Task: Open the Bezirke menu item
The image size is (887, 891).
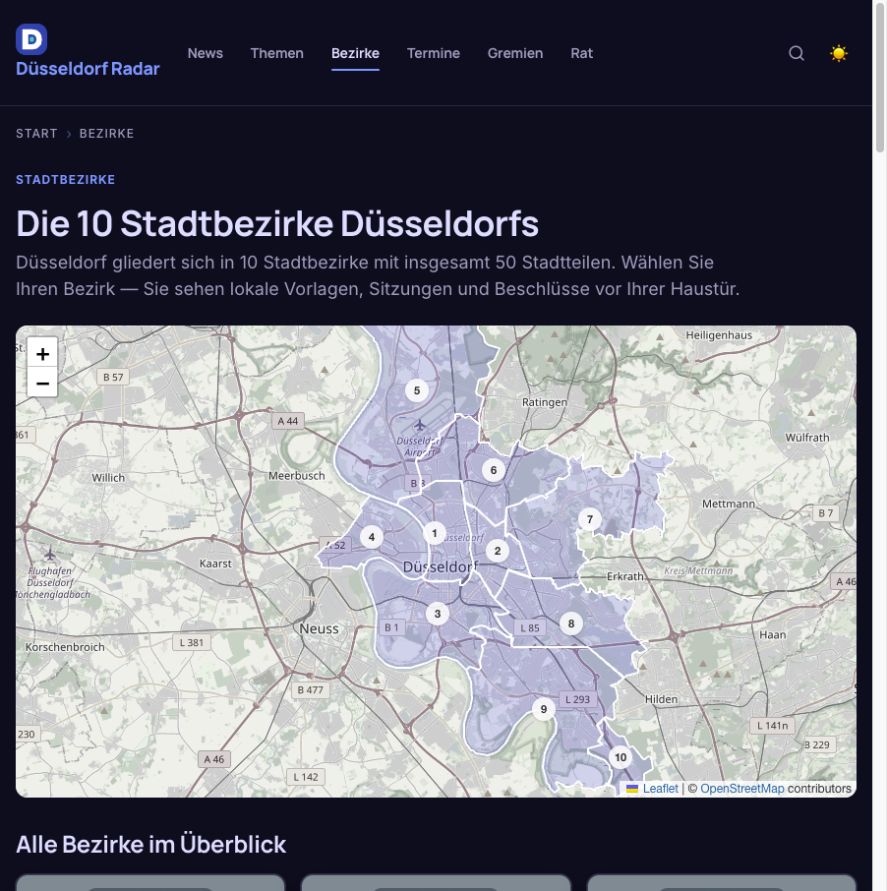Action: [x=355, y=53]
